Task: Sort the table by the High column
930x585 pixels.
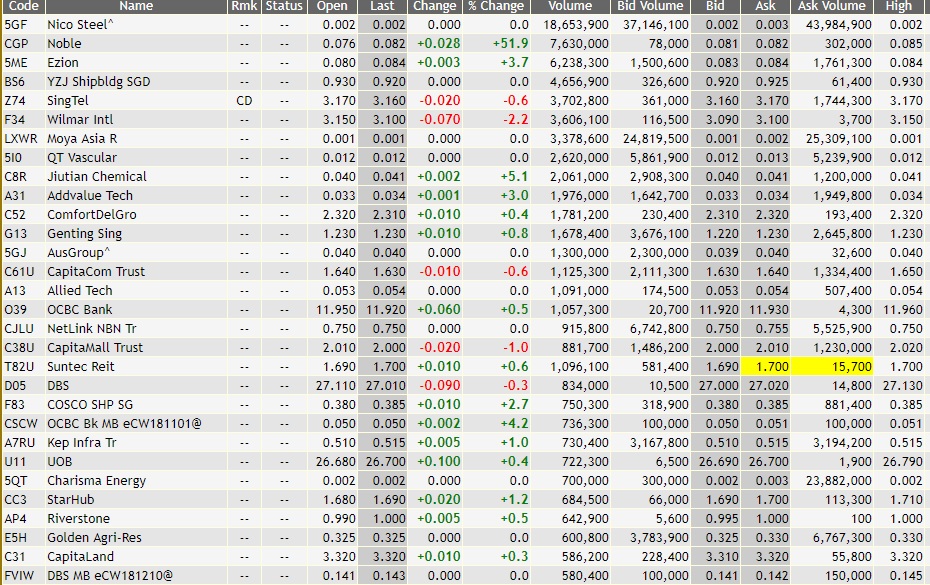Action: click(x=907, y=7)
